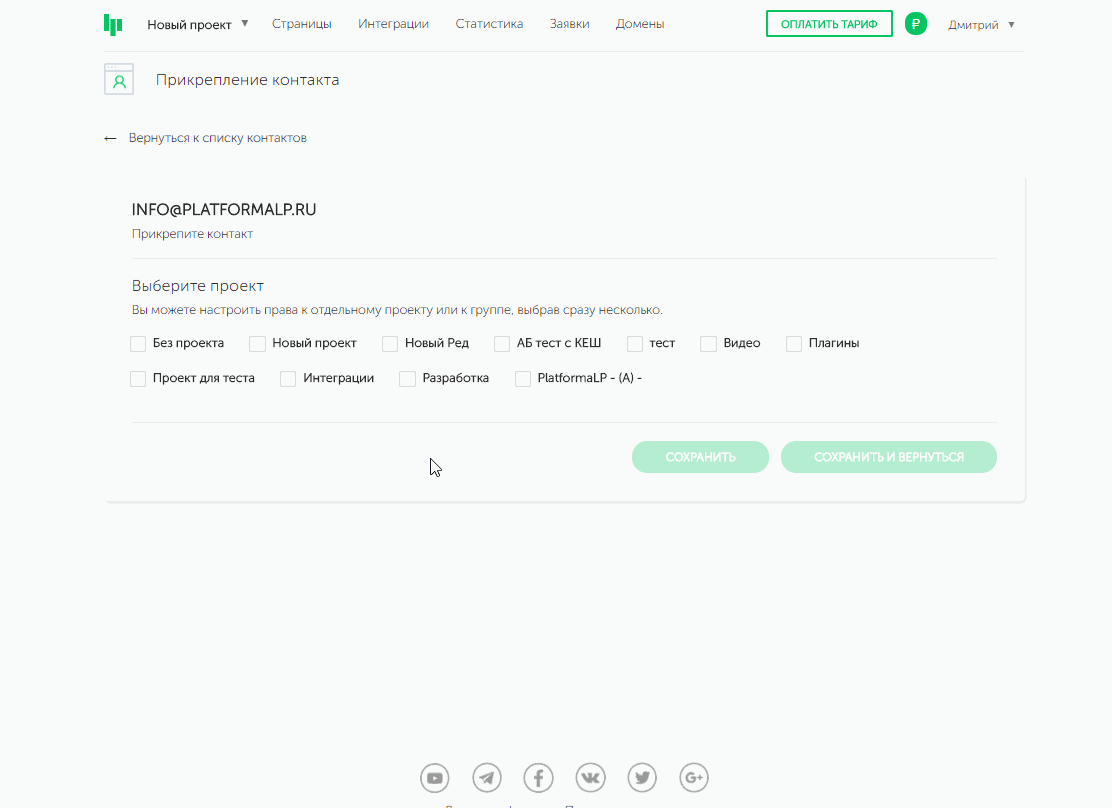Click 'Вернуться к списку контактов' back link

point(216,138)
